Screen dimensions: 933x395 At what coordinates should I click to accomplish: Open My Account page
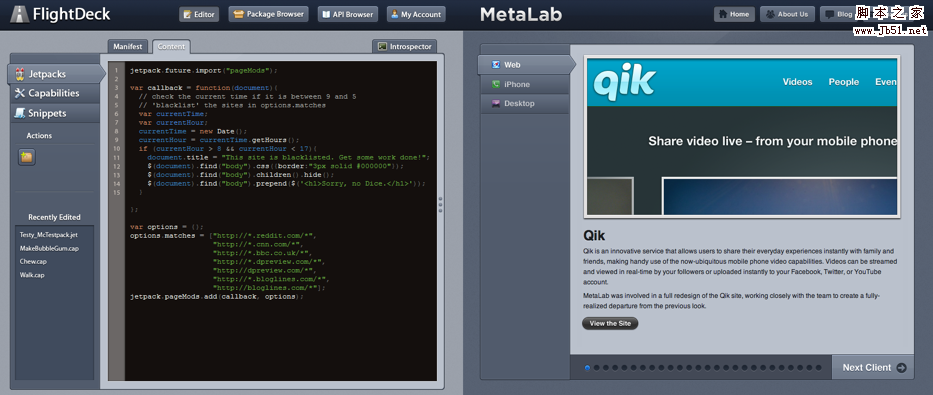coord(416,14)
